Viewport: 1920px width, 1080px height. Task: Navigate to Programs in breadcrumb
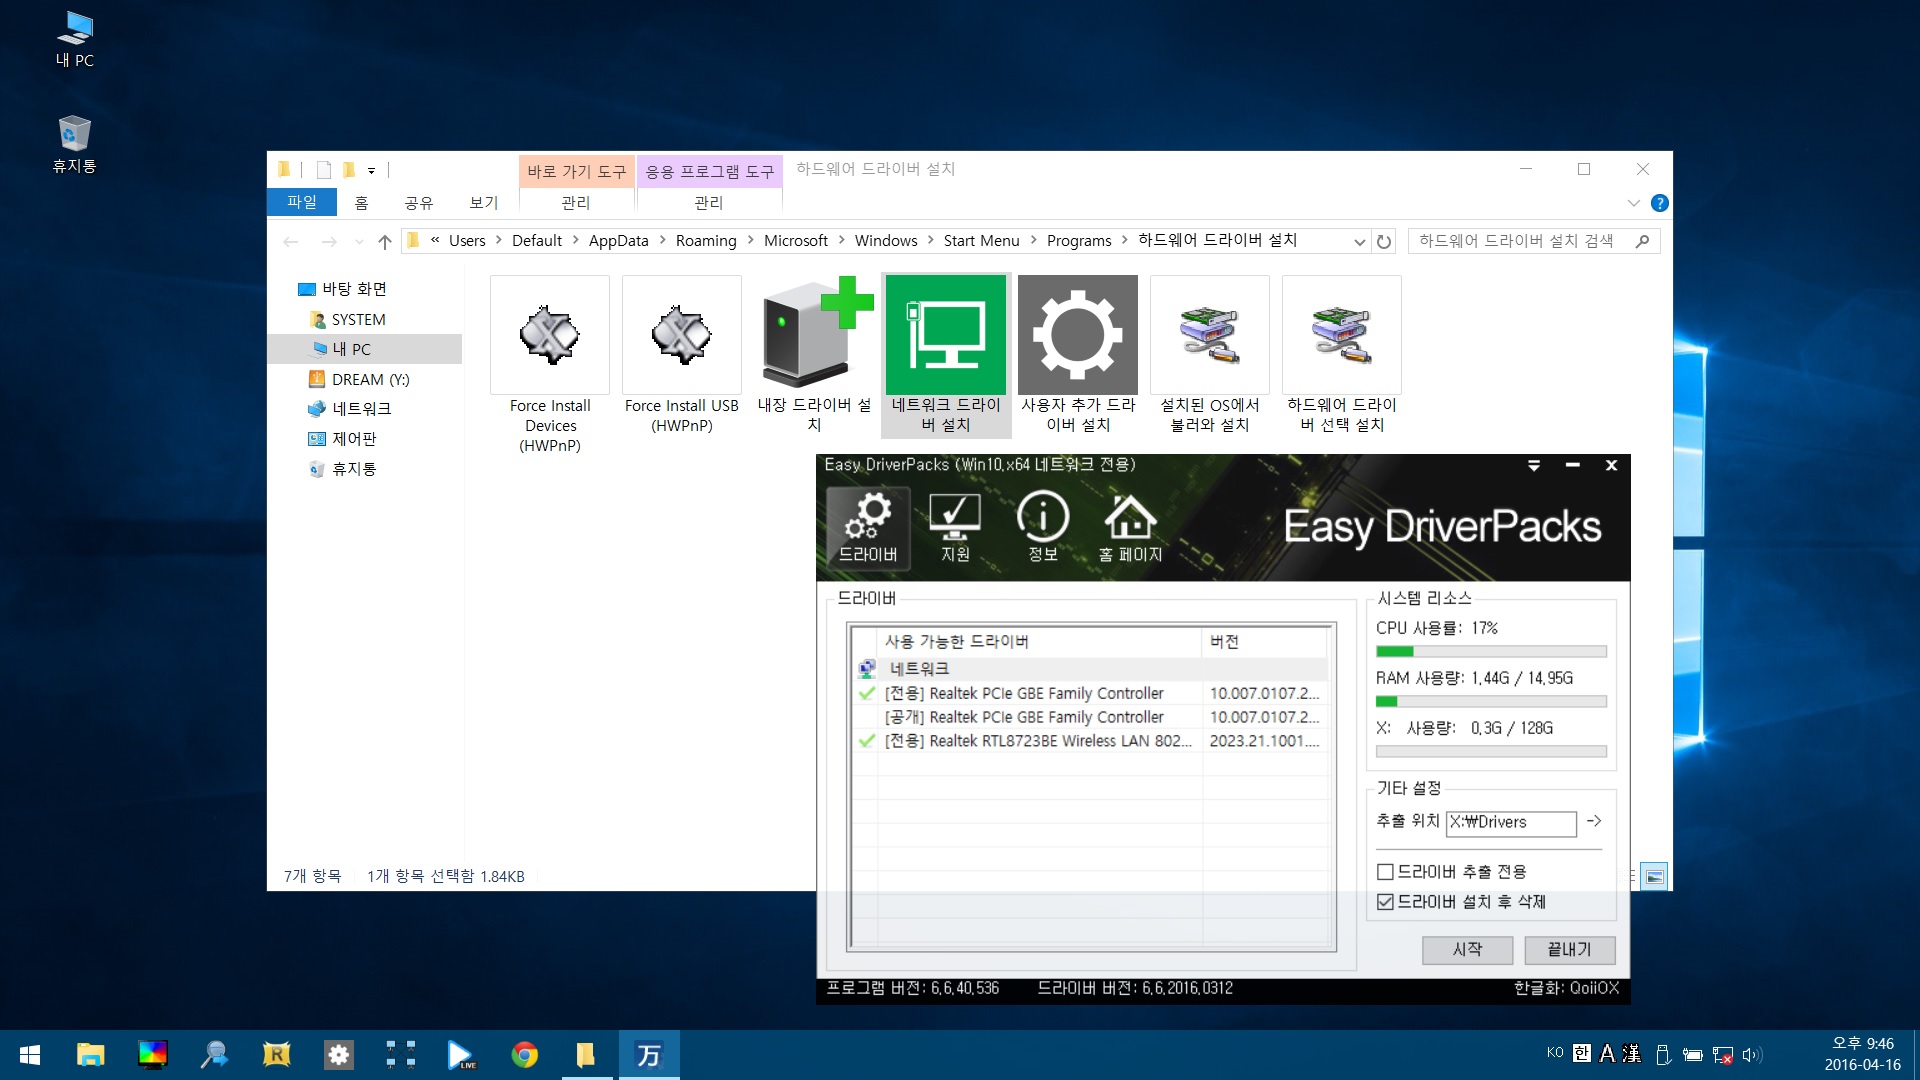(x=1079, y=241)
